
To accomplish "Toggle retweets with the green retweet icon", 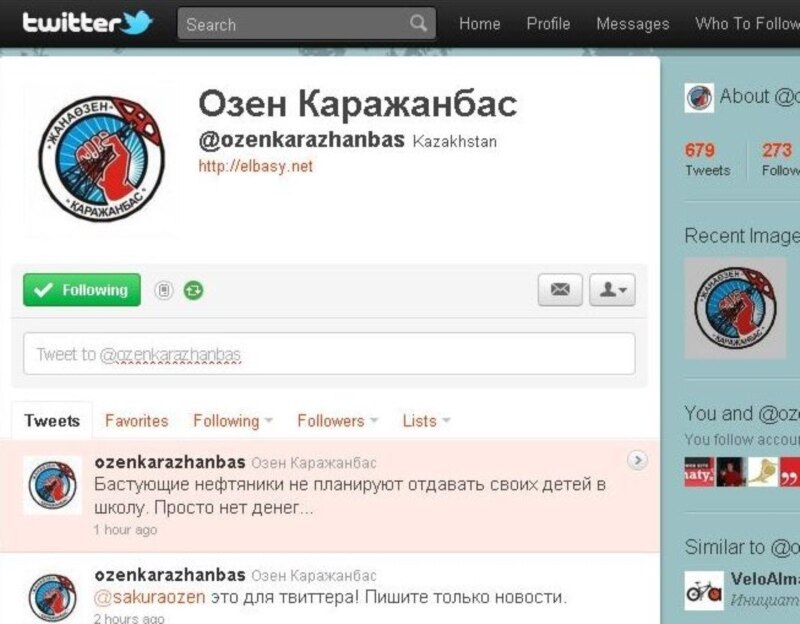I will [x=193, y=290].
